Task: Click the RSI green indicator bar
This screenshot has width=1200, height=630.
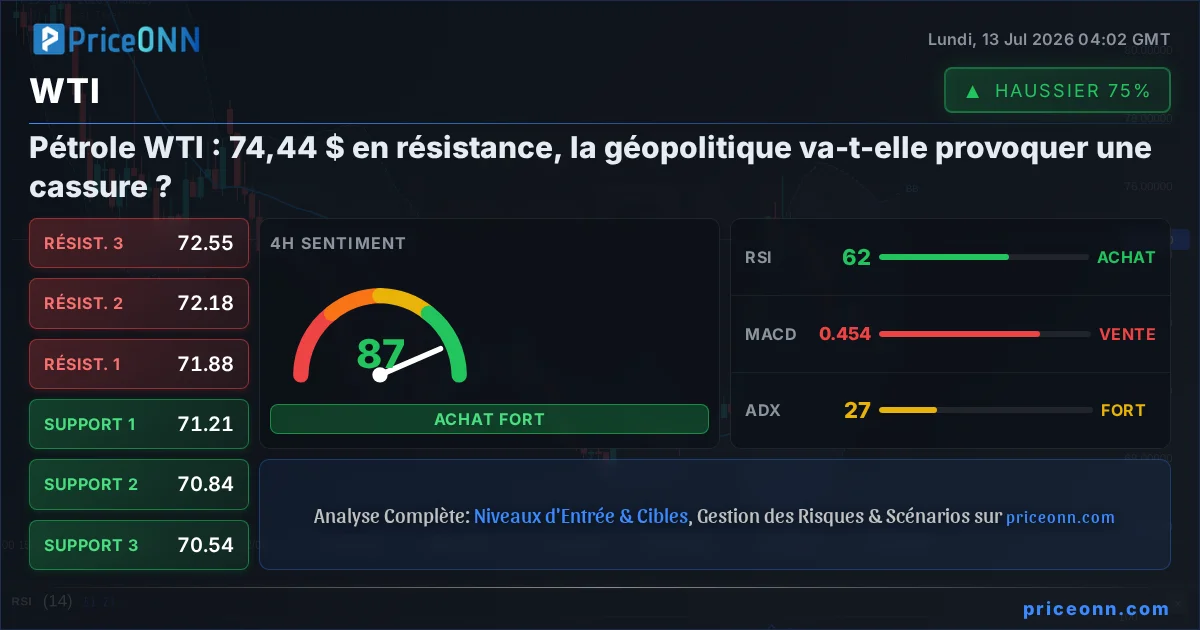Action: 943,257
